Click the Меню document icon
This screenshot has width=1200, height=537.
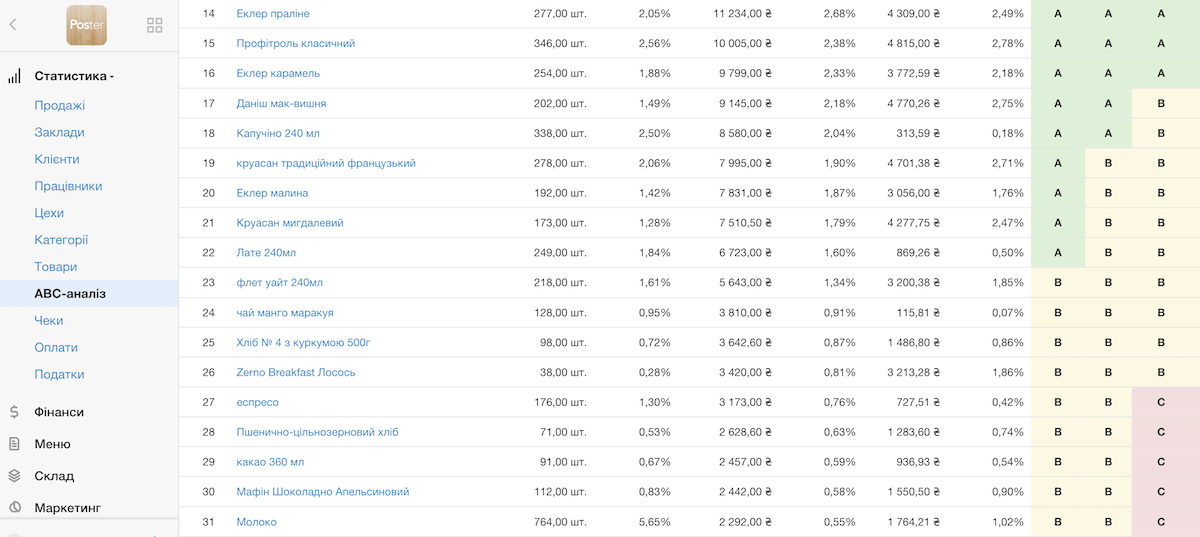coord(14,444)
